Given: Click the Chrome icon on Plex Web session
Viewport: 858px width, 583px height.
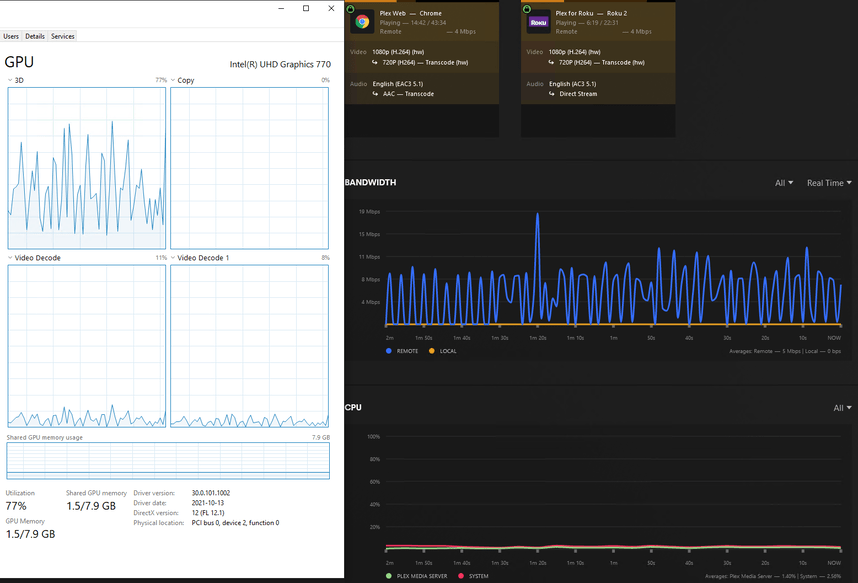Looking at the screenshot, I should point(362,22).
